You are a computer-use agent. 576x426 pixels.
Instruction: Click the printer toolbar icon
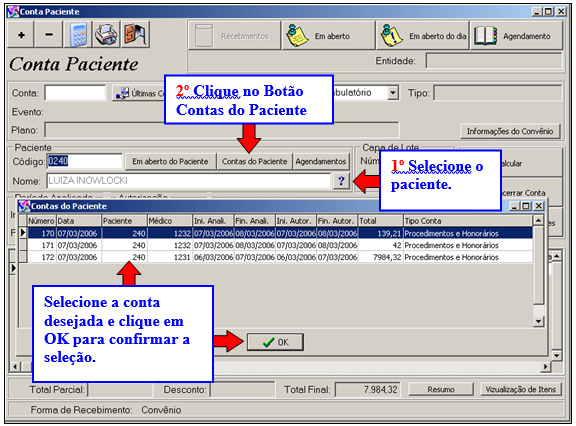click(107, 35)
